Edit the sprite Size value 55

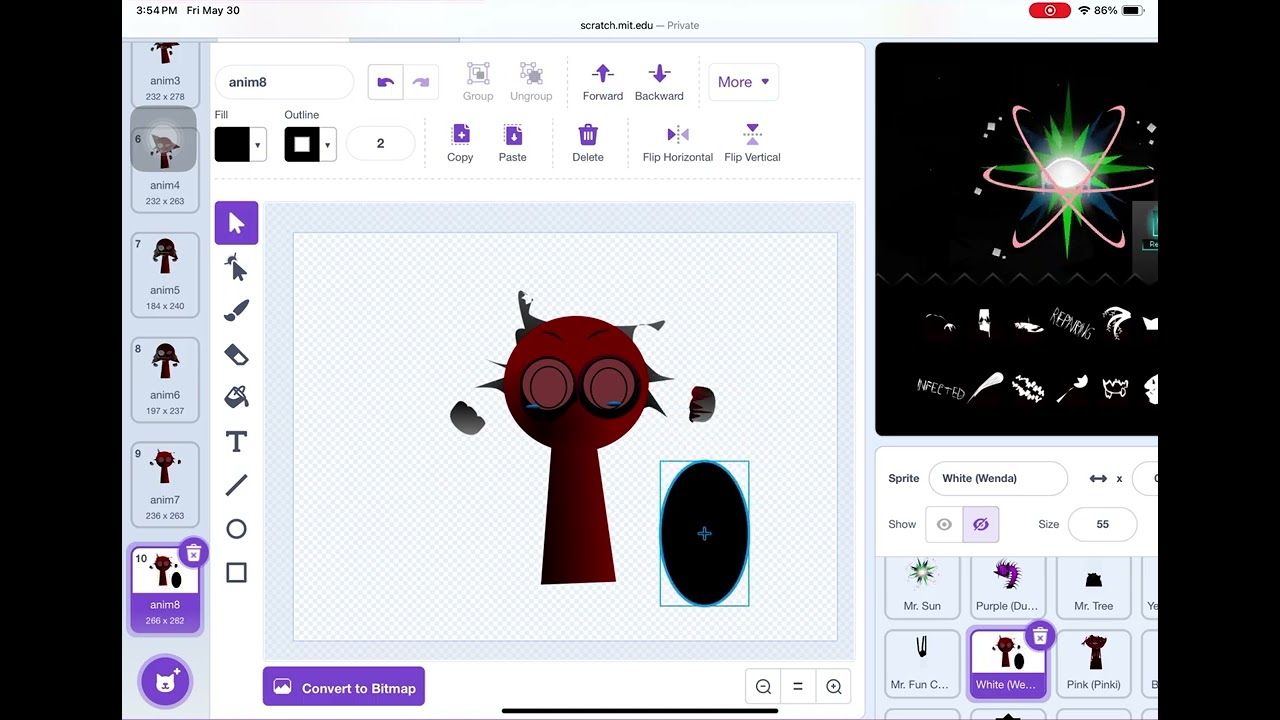(1102, 524)
